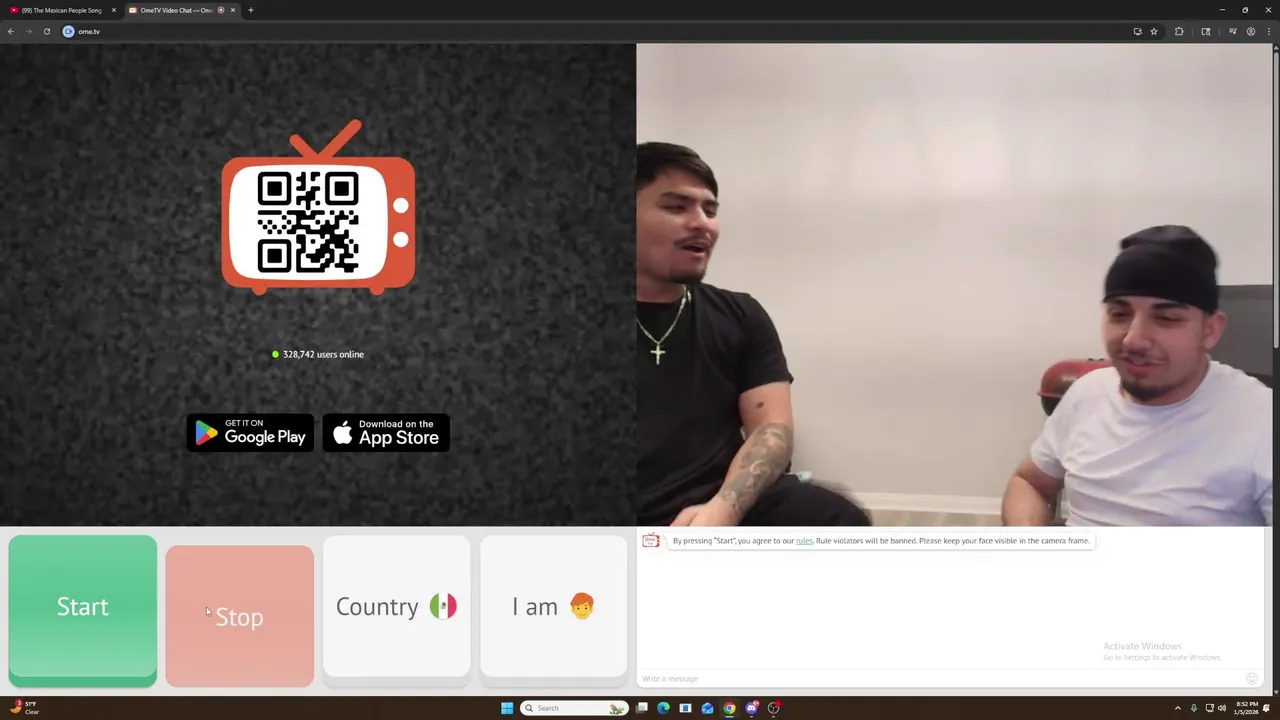Open the 'Download on the App Store' badge
The height and width of the screenshot is (720, 1280).
click(386, 433)
